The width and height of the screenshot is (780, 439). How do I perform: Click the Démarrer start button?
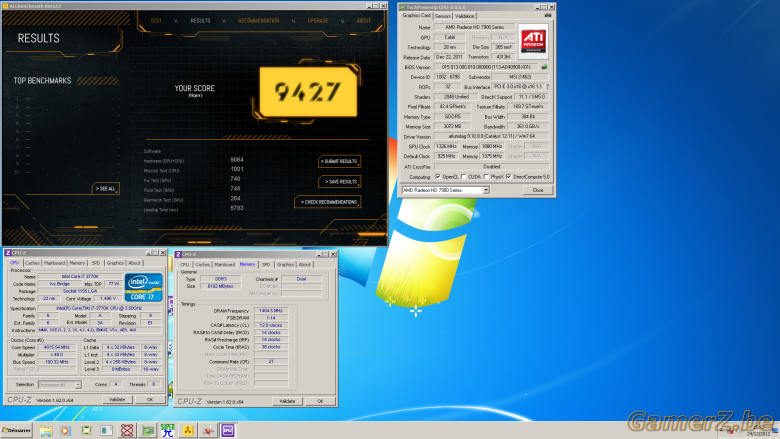point(16,431)
